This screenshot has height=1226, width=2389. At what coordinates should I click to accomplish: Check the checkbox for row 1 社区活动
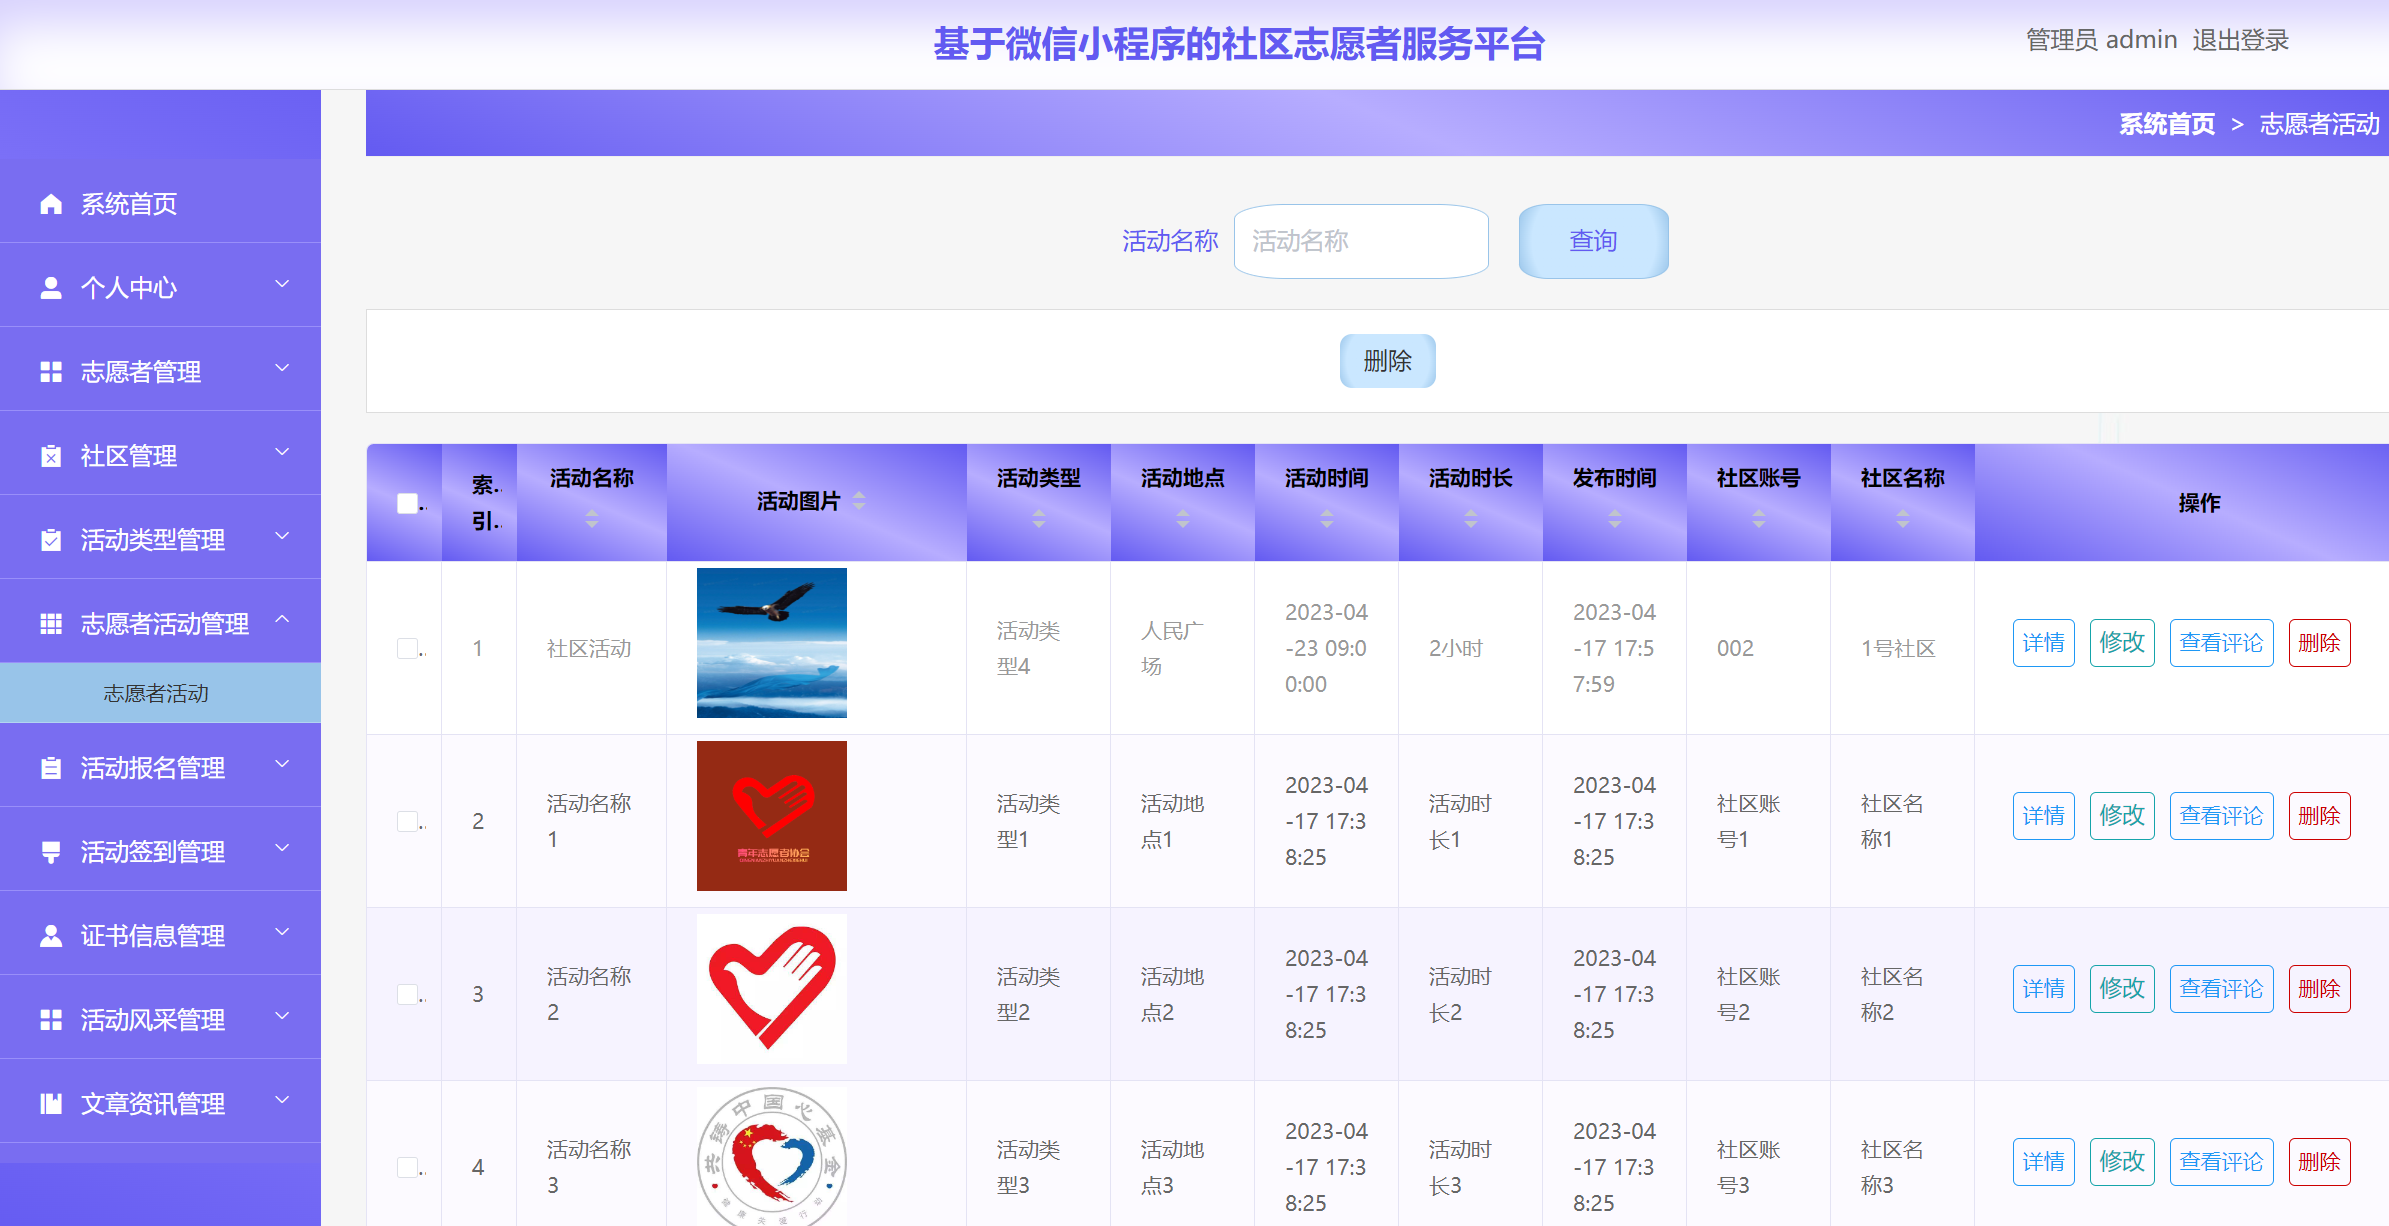(x=407, y=648)
